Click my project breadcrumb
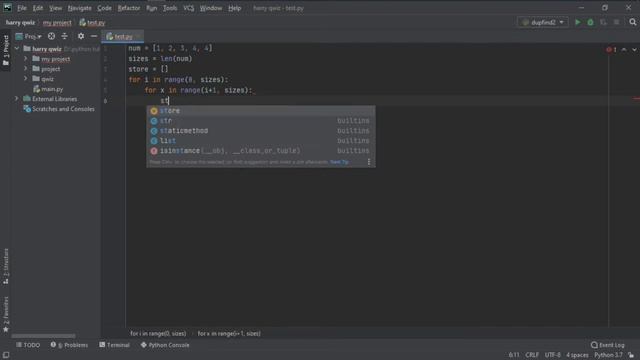 click(x=57, y=23)
